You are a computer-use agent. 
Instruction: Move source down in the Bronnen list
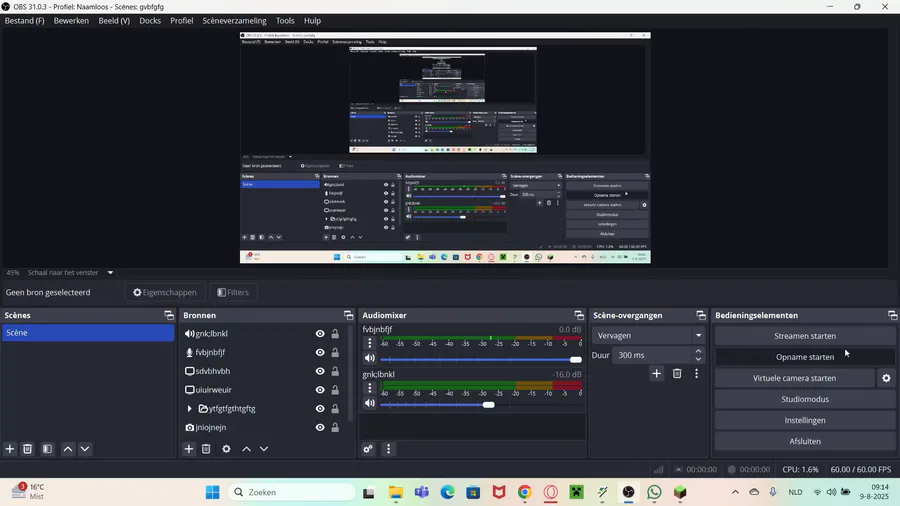[x=263, y=449]
